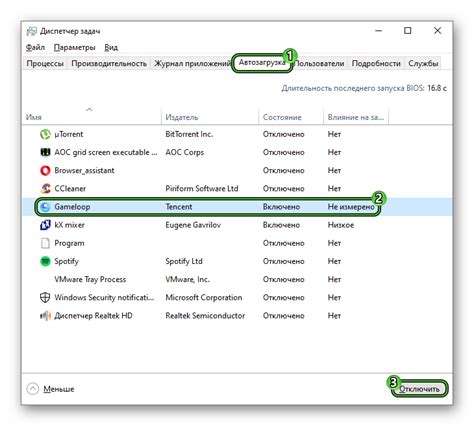The image size is (474, 426).
Task: Click the AOC Corps publisher cell
Action: pos(185,152)
